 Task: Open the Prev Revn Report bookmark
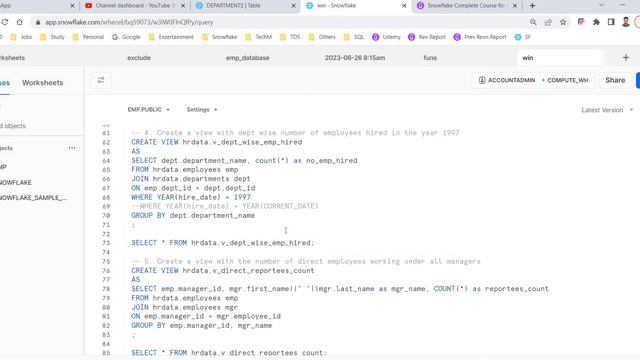[x=480, y=37]
